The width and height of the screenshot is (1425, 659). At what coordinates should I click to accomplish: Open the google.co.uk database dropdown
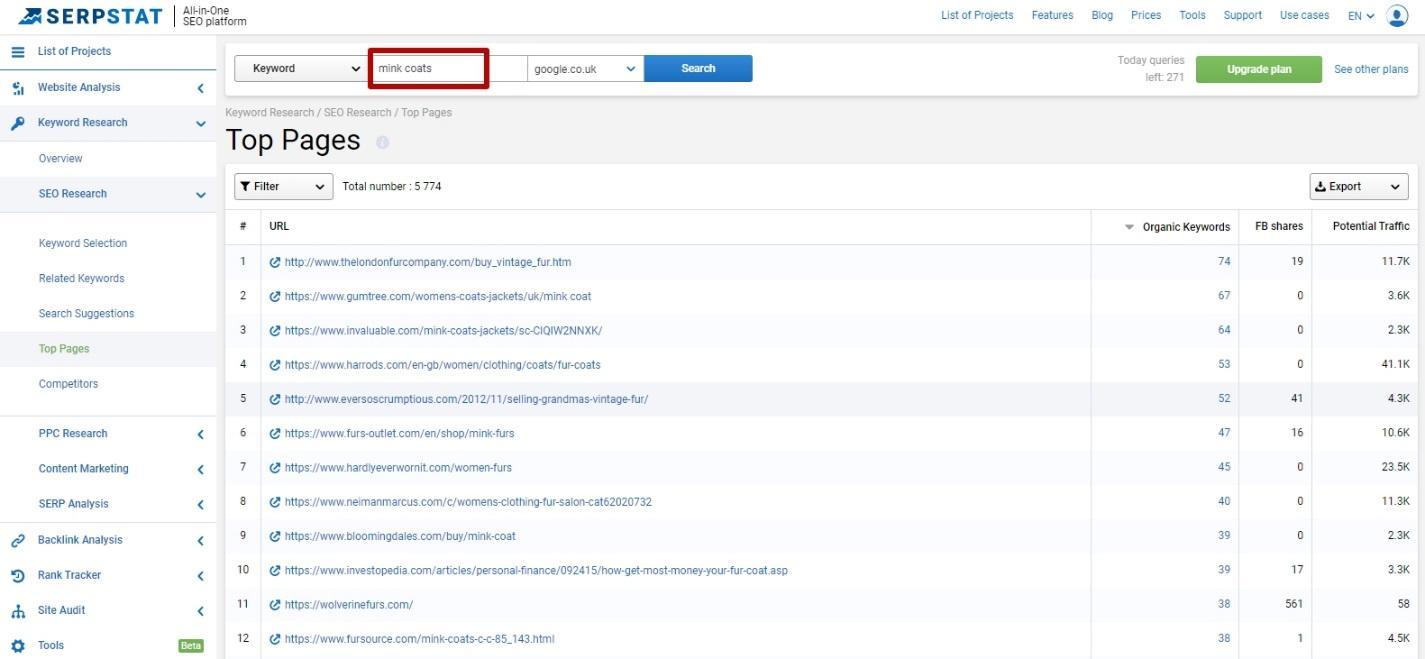(x=585, y=69)
